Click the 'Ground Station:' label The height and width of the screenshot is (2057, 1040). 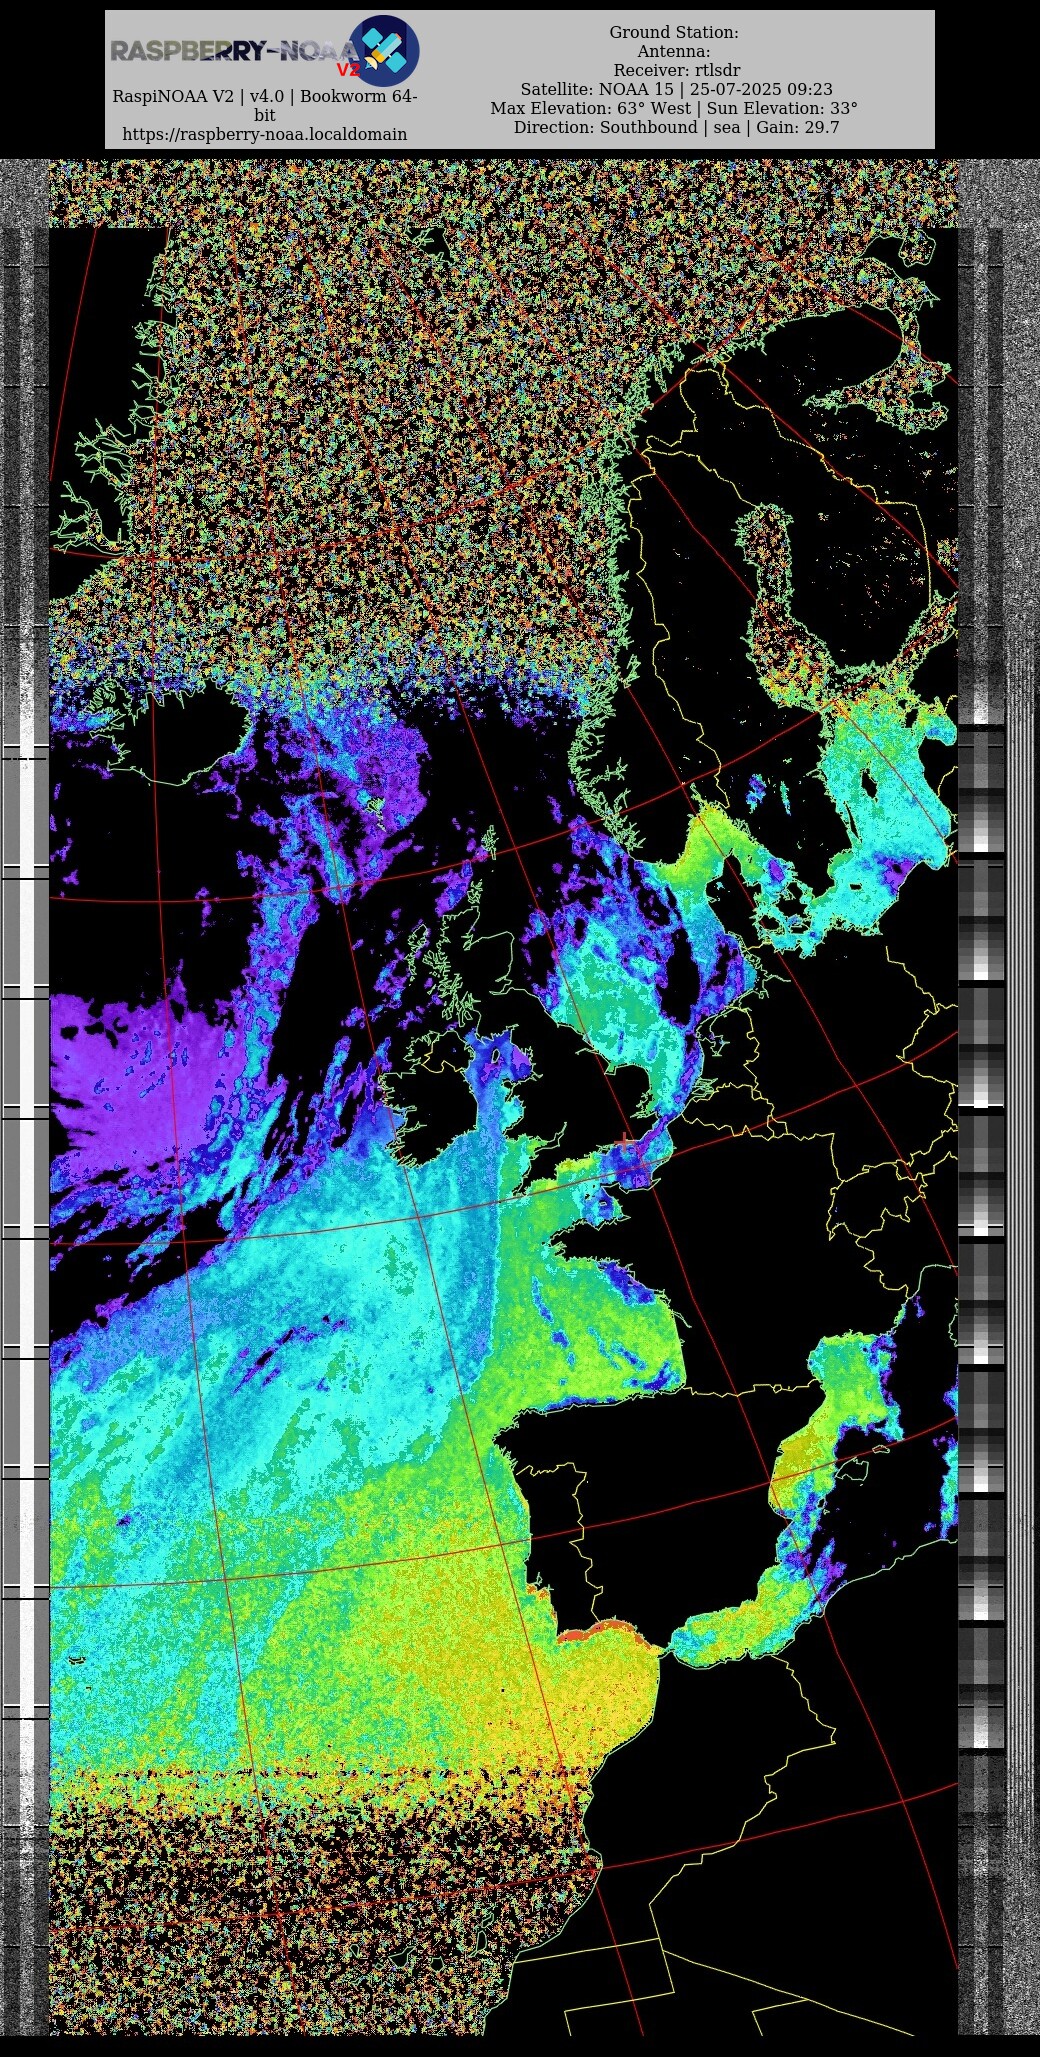point(674,33)
